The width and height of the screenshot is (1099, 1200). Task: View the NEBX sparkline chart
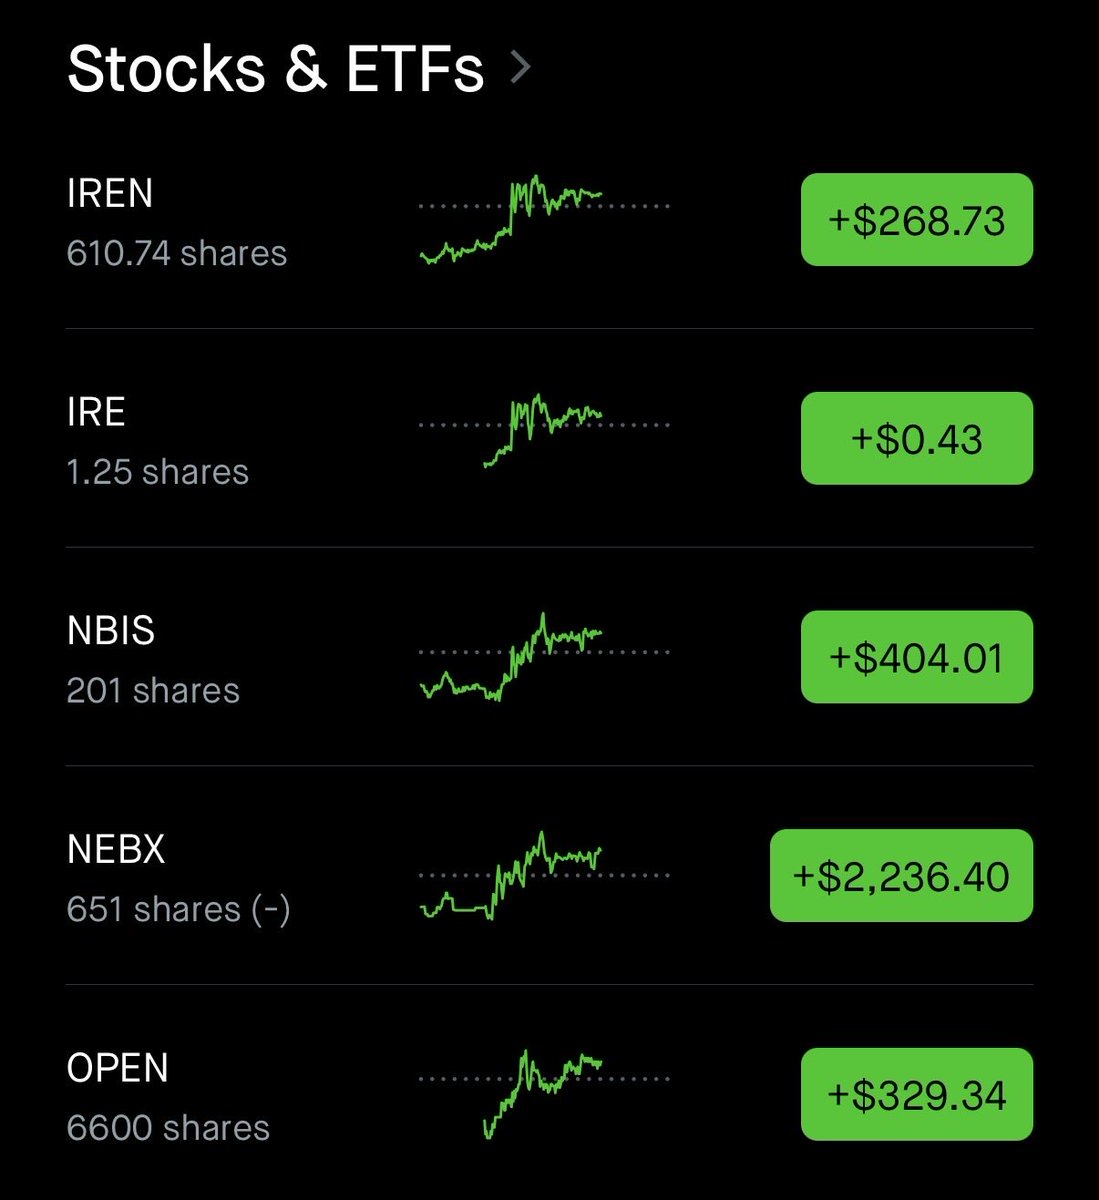click(x=543, y=875)
